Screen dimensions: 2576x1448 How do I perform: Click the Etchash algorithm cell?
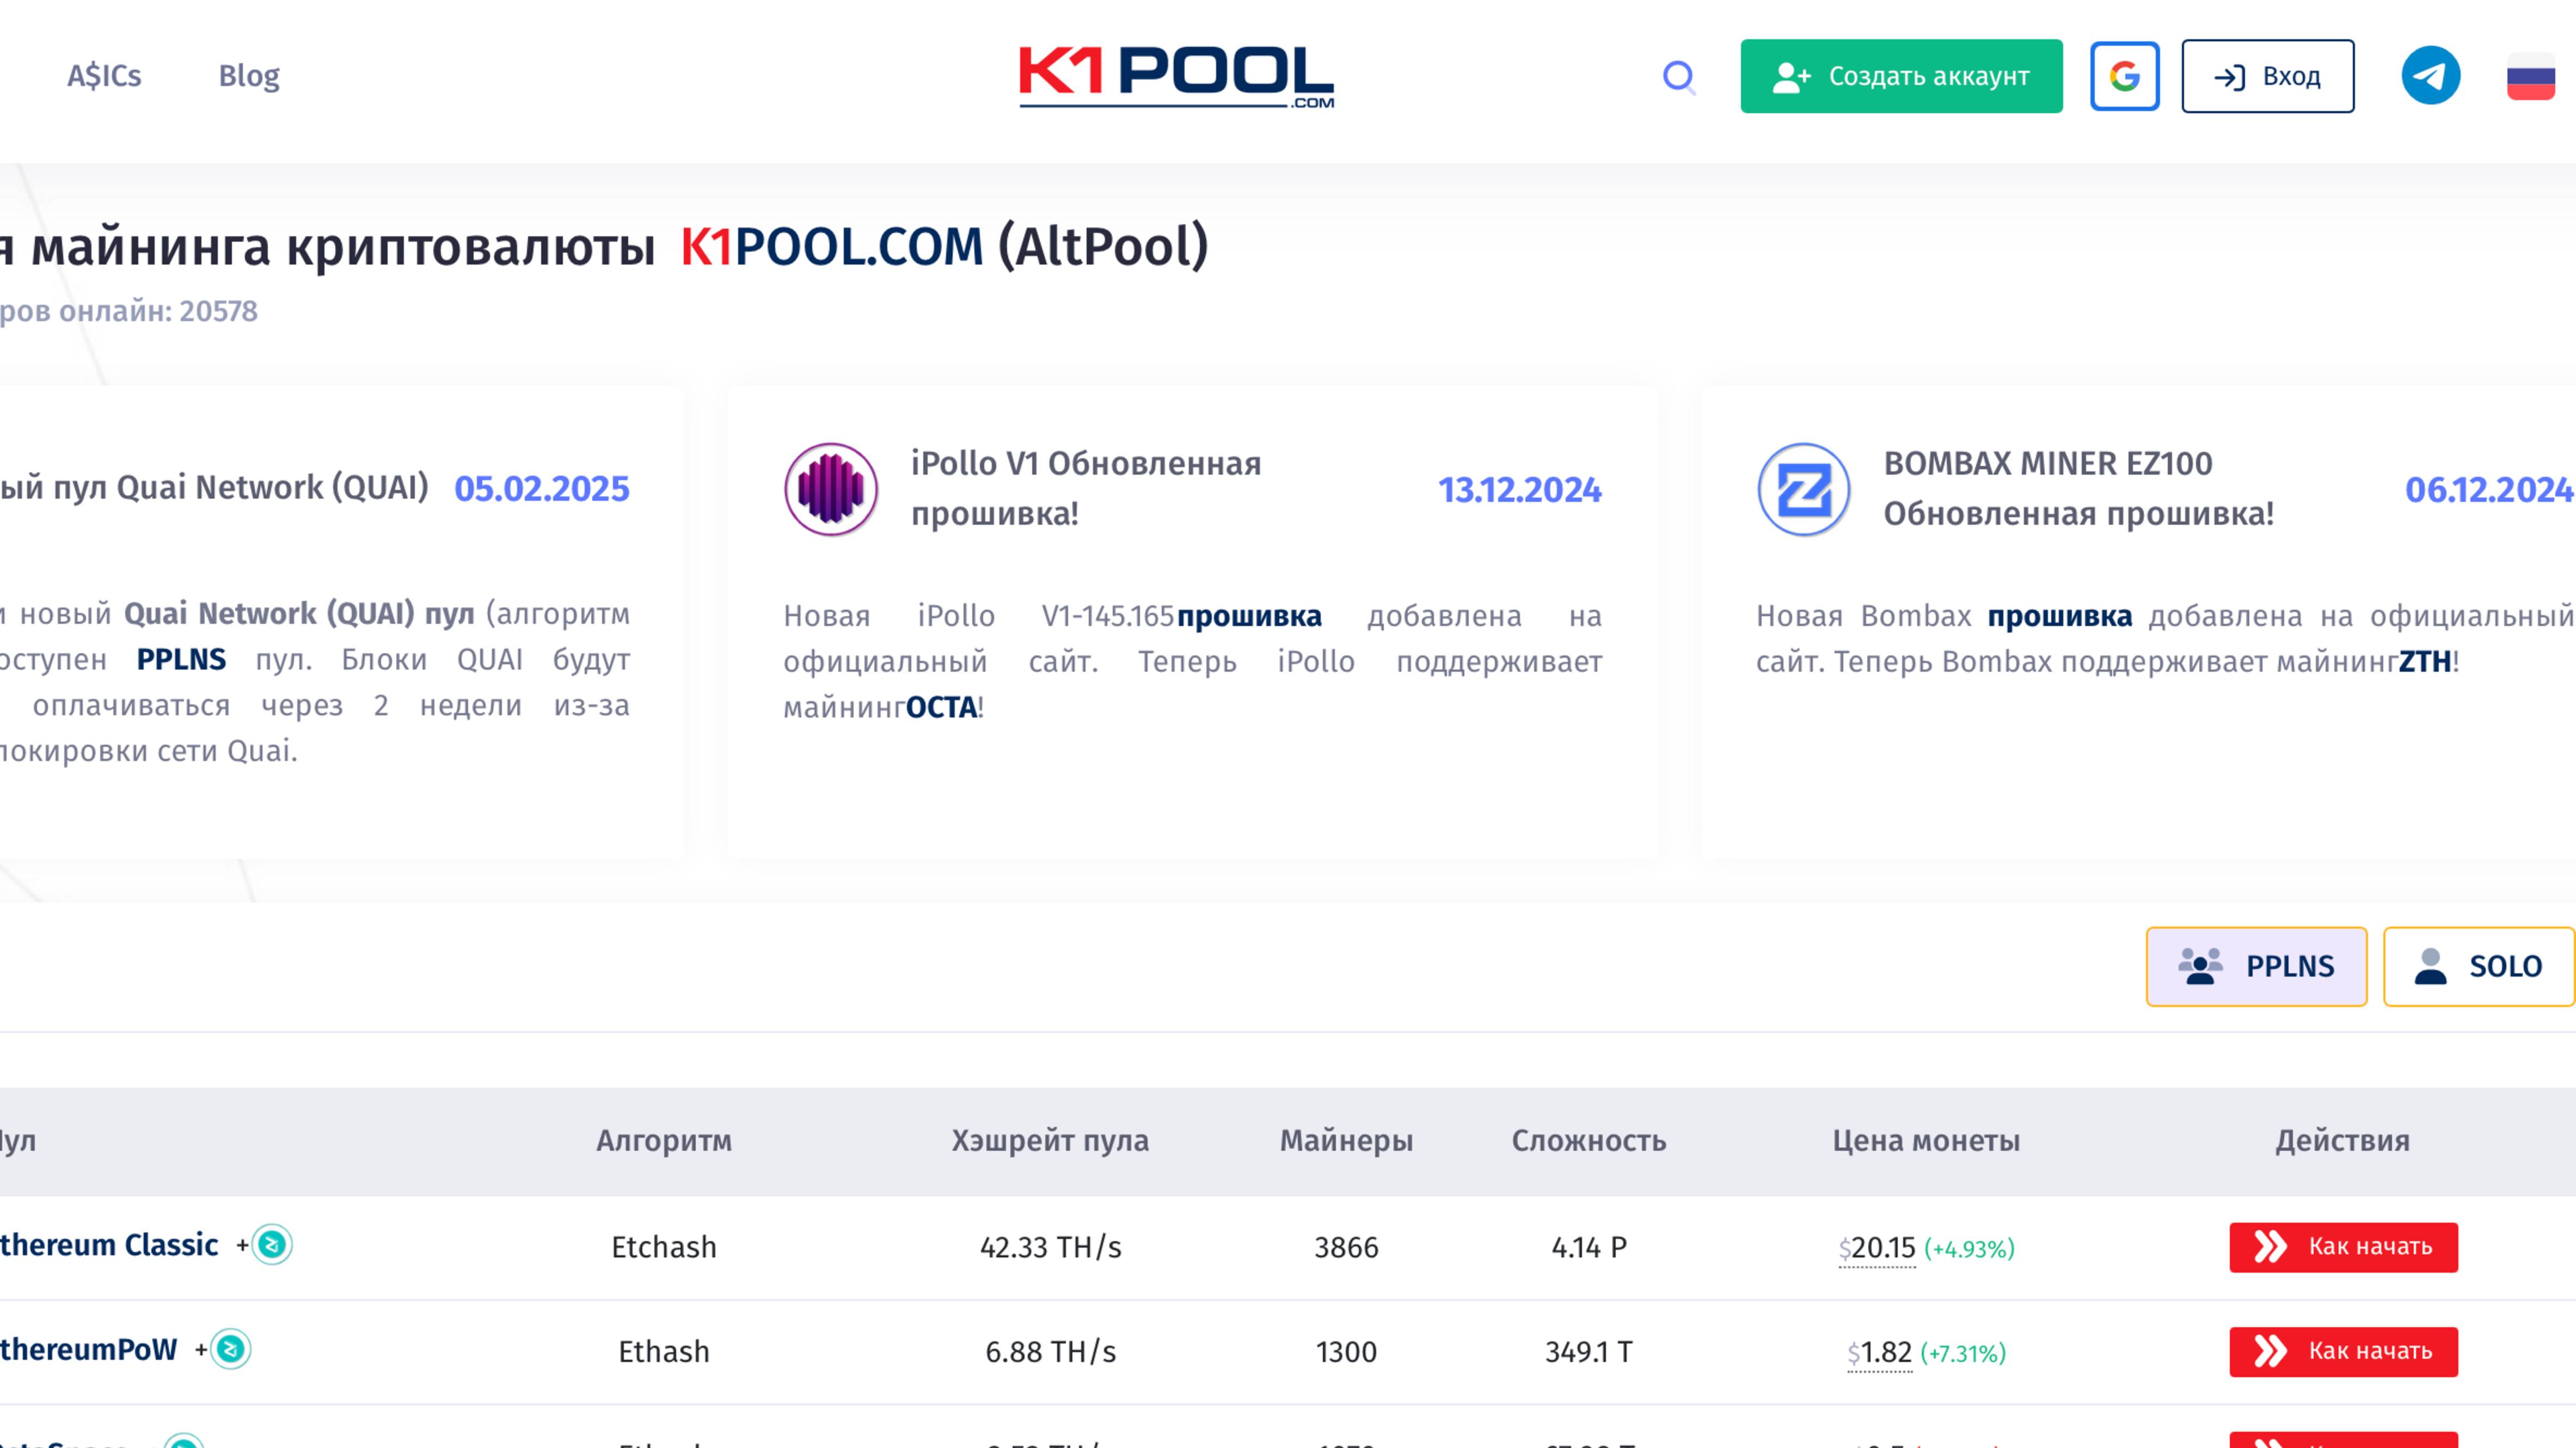[x=664, y=1248]
